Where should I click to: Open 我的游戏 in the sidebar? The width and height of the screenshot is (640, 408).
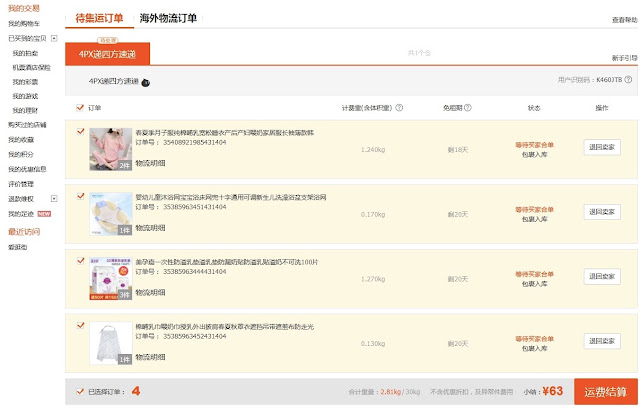25,96
